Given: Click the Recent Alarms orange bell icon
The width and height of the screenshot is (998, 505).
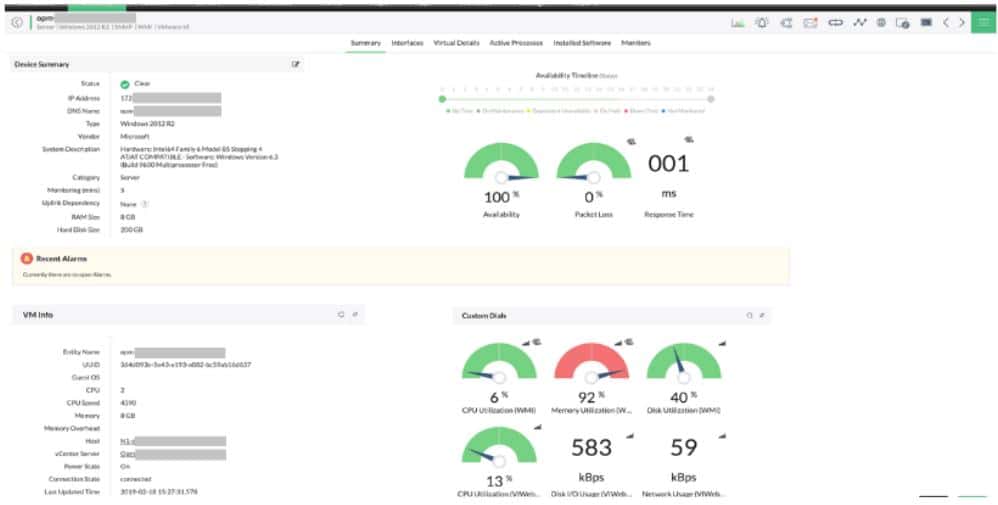Looking at the screenshot, I should pyautogui.click(x=26, y=259).
